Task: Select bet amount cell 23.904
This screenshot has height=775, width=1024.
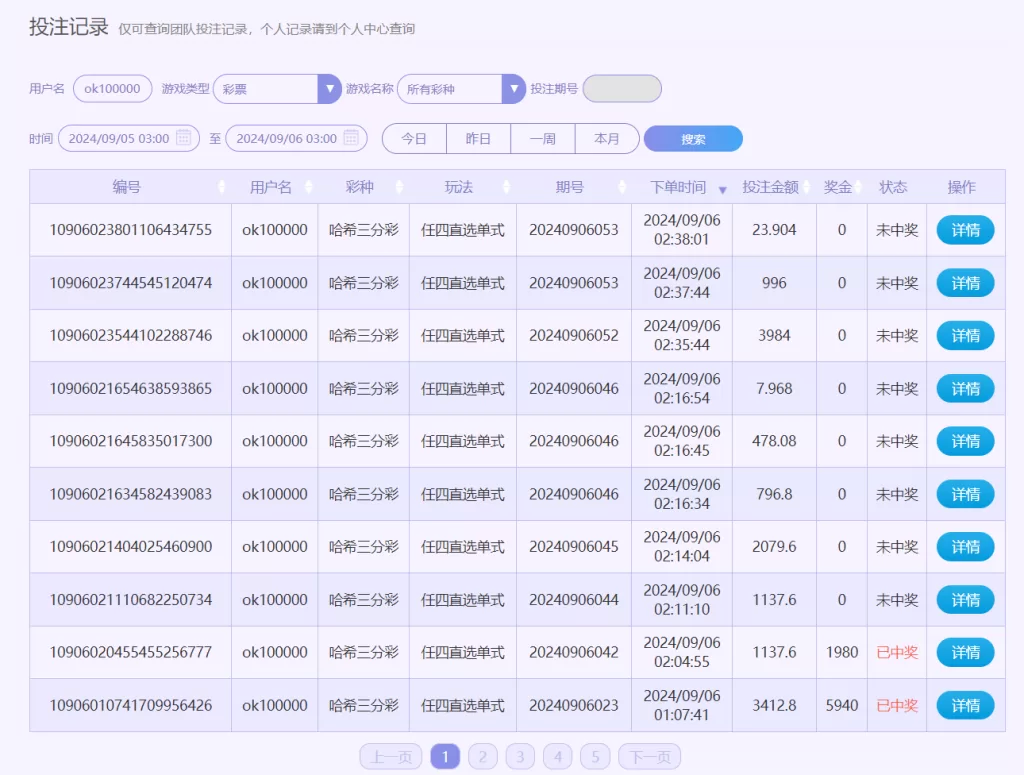Action: pos(774,230)
